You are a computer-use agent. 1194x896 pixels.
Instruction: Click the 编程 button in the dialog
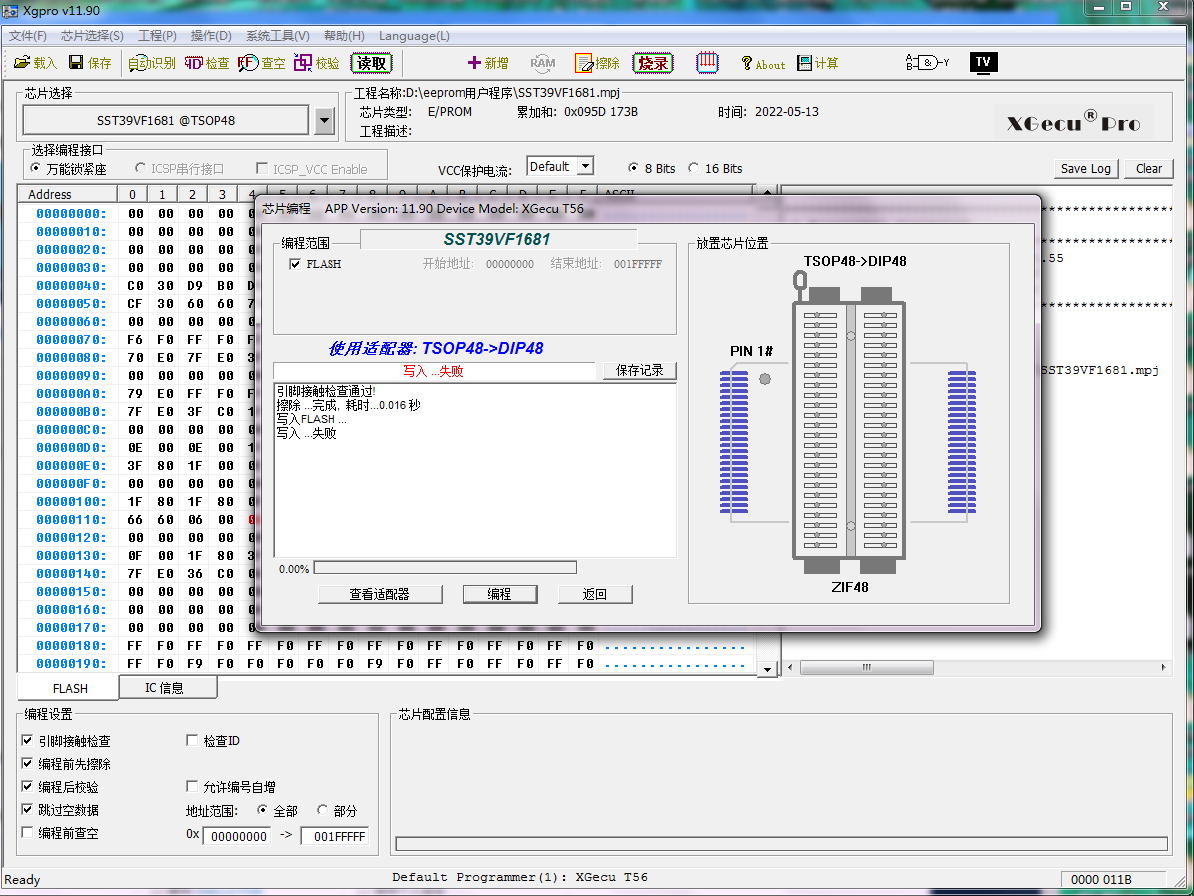click(x=499, y=594)
